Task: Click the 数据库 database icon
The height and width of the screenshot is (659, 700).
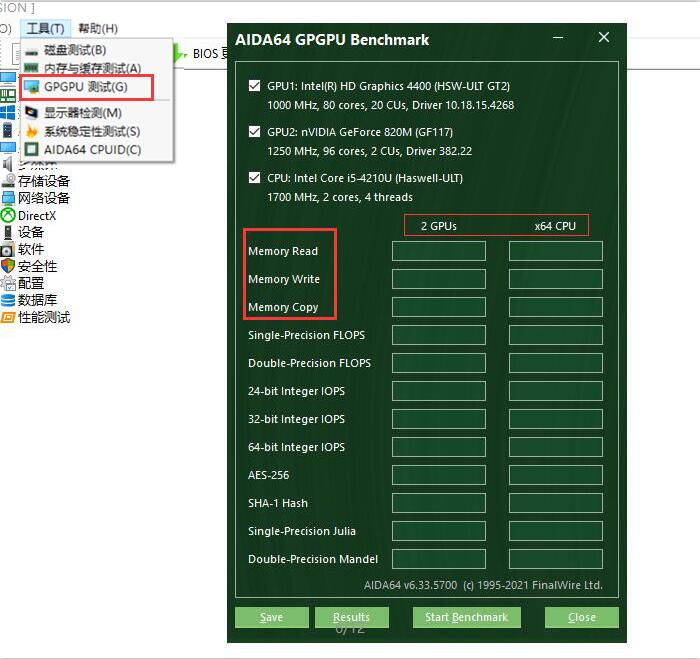Action: coord(8,300)
